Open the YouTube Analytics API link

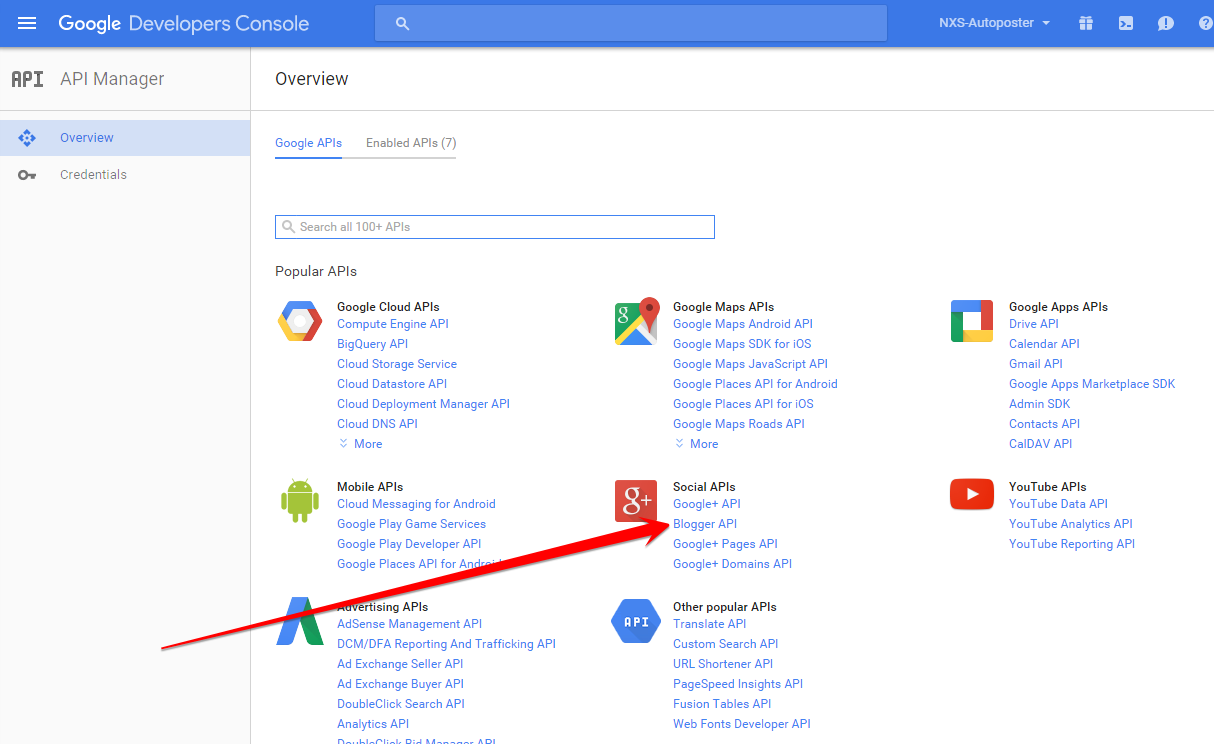(x=1071, y=524)
